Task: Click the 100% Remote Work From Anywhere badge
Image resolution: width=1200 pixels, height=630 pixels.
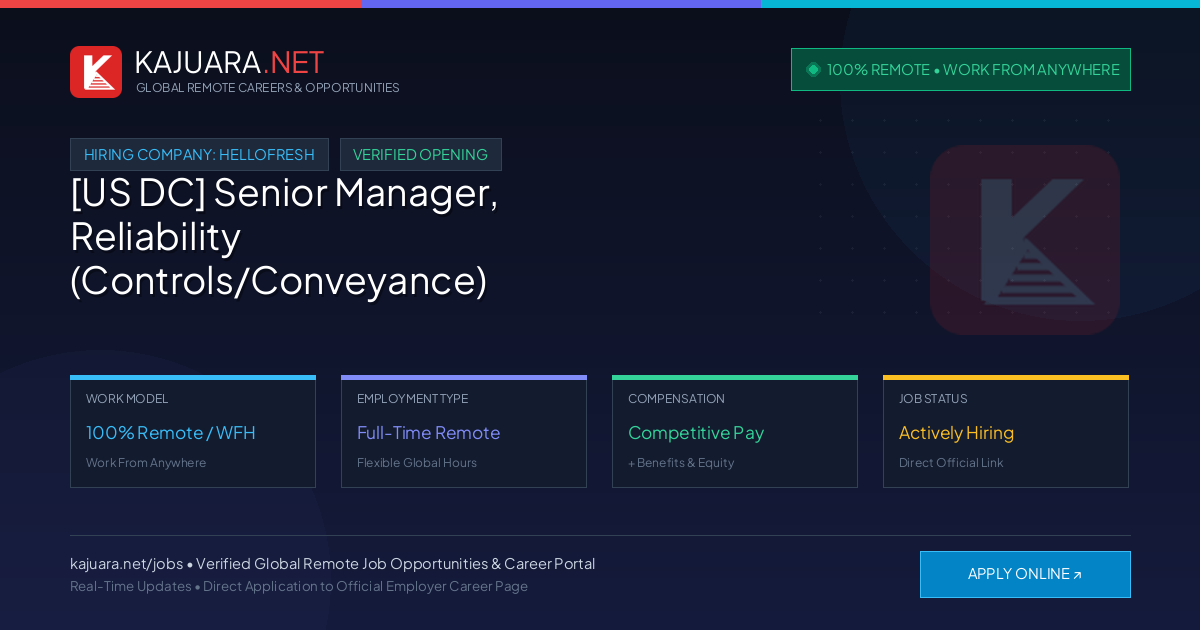Action: coord(961,69)
